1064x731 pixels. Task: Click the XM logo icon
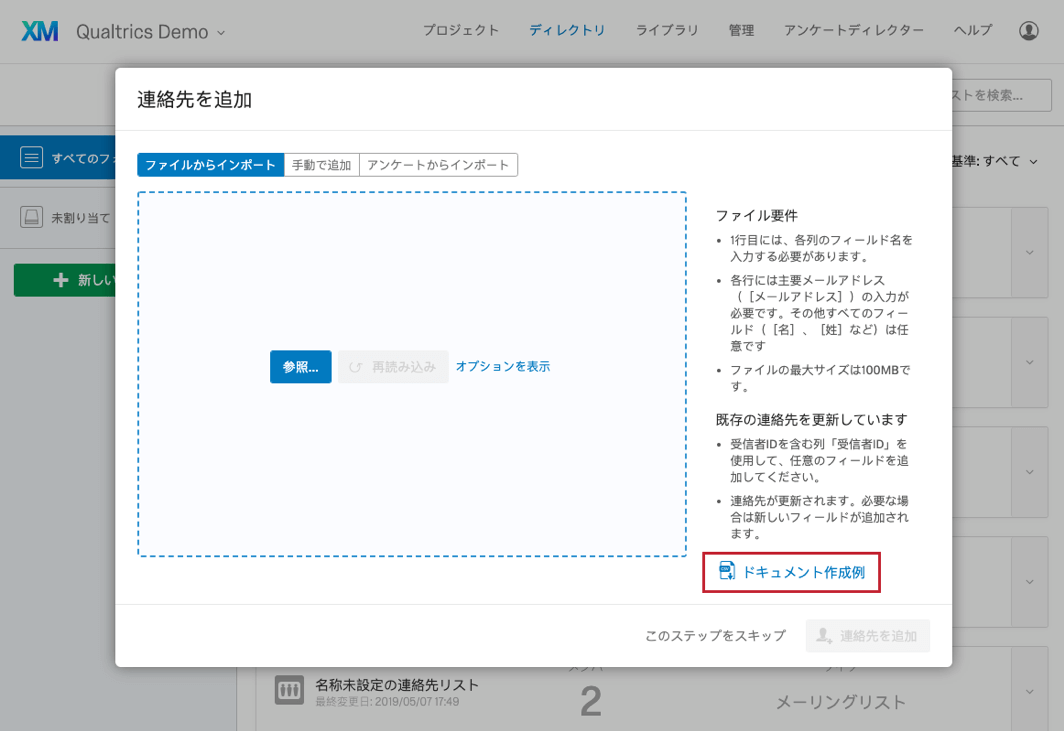(40, 31)
